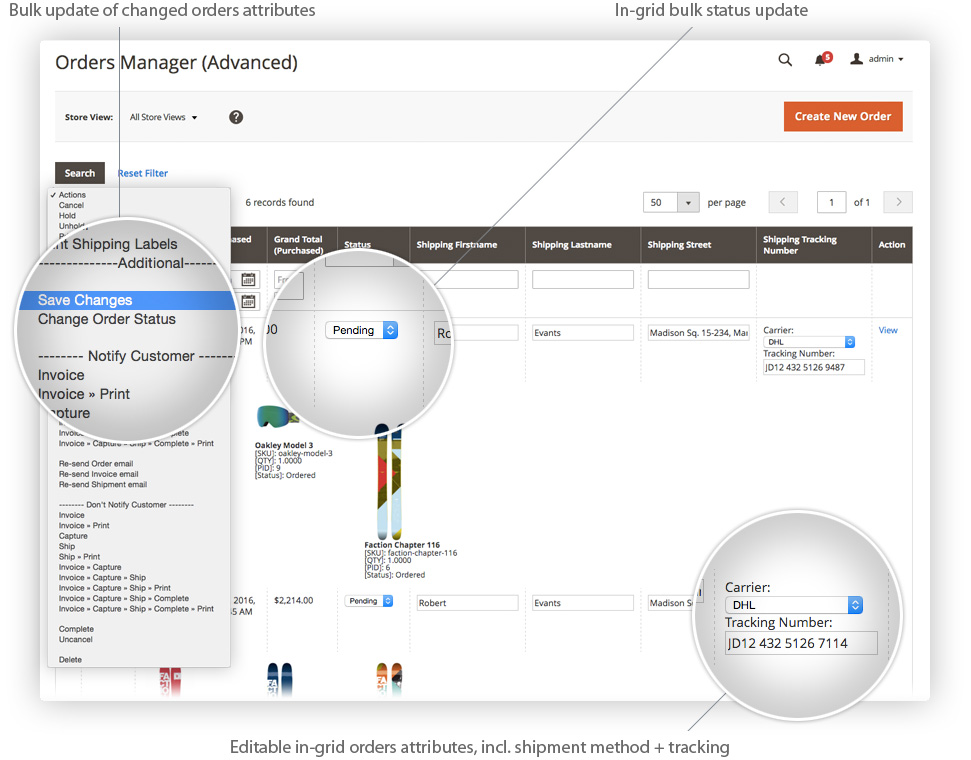Choose Save Changes in the Actions menu
Image resolution: width=971 pixels, height=760 pixels.
127,300
